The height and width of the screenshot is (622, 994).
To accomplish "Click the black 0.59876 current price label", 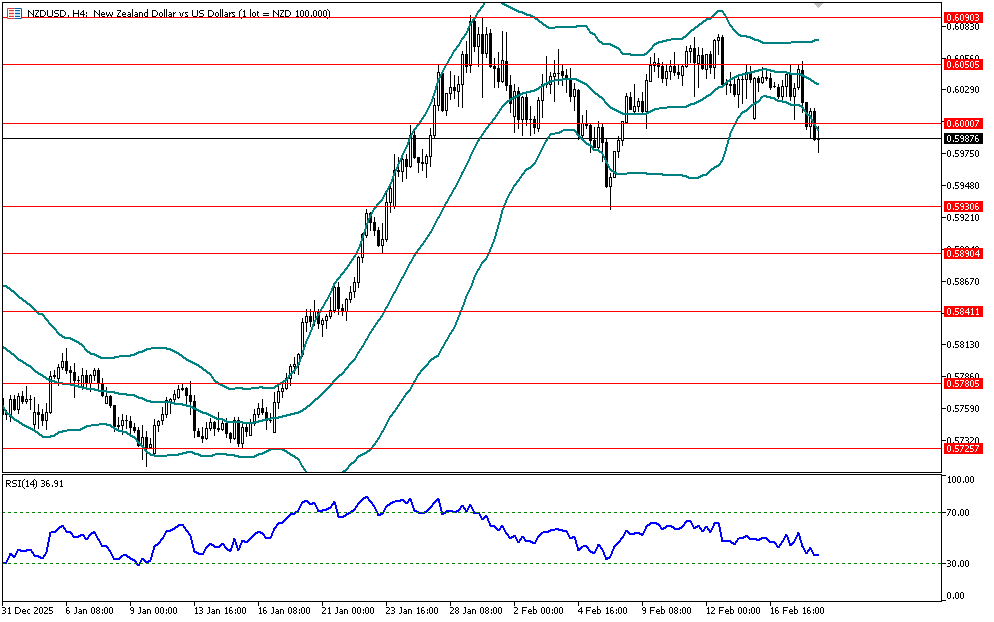I will click(961, 139).
